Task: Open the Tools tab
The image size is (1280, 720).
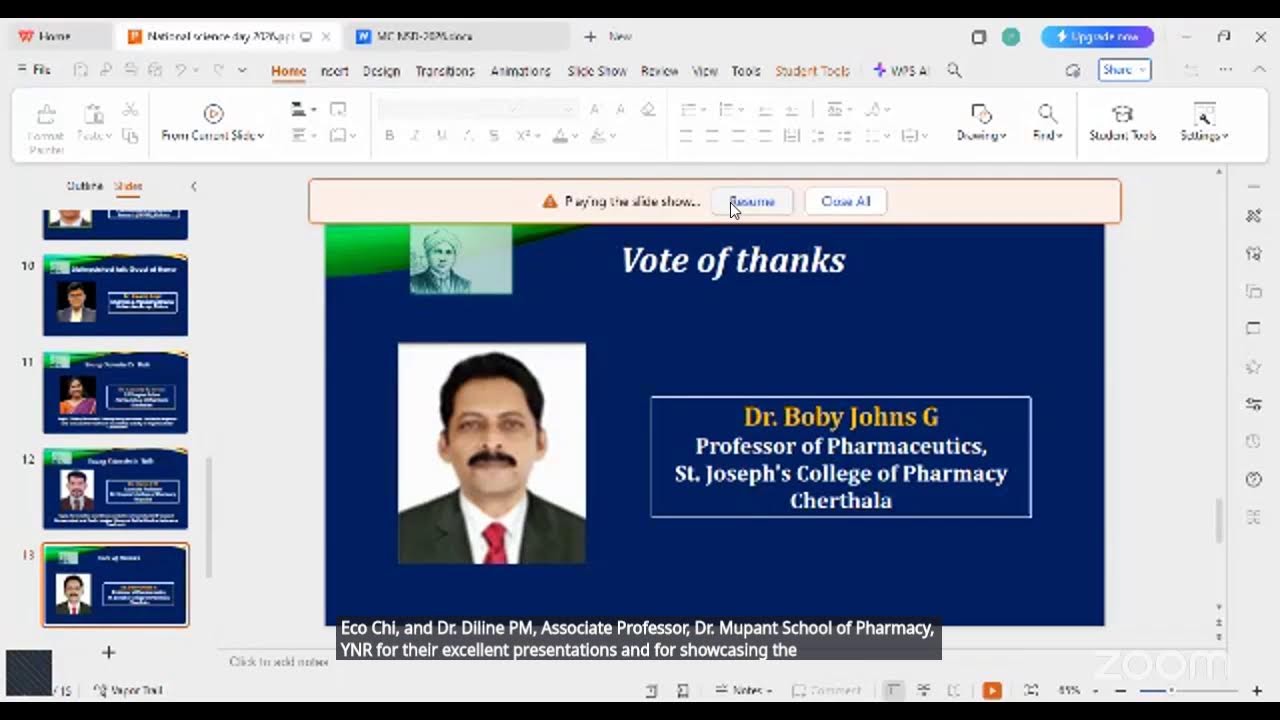Action: [x=746, y=71]
